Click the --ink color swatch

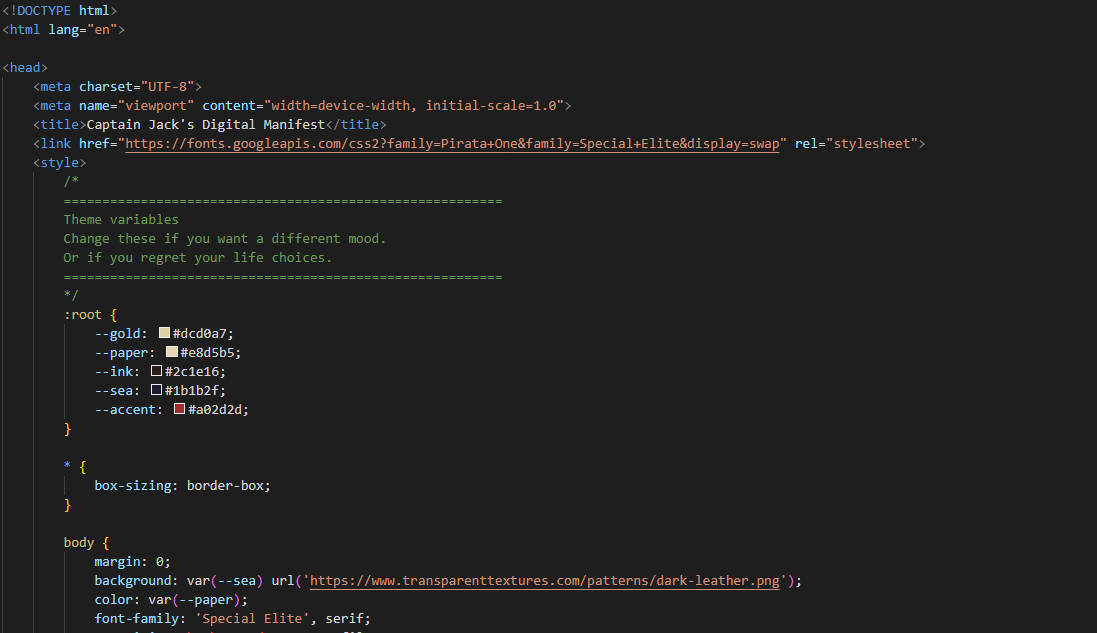coord(156,371)
